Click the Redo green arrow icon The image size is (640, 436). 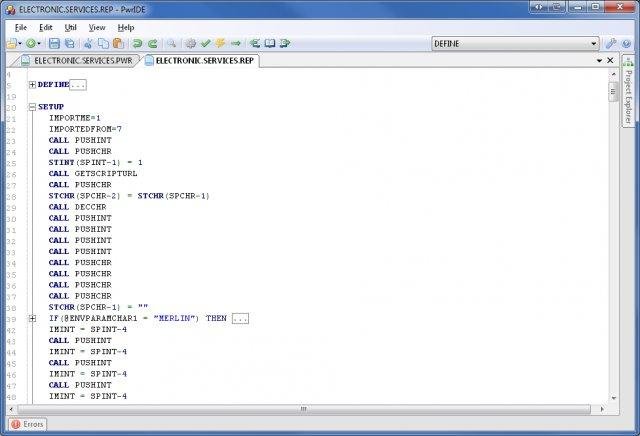click(x=153, y=43)
